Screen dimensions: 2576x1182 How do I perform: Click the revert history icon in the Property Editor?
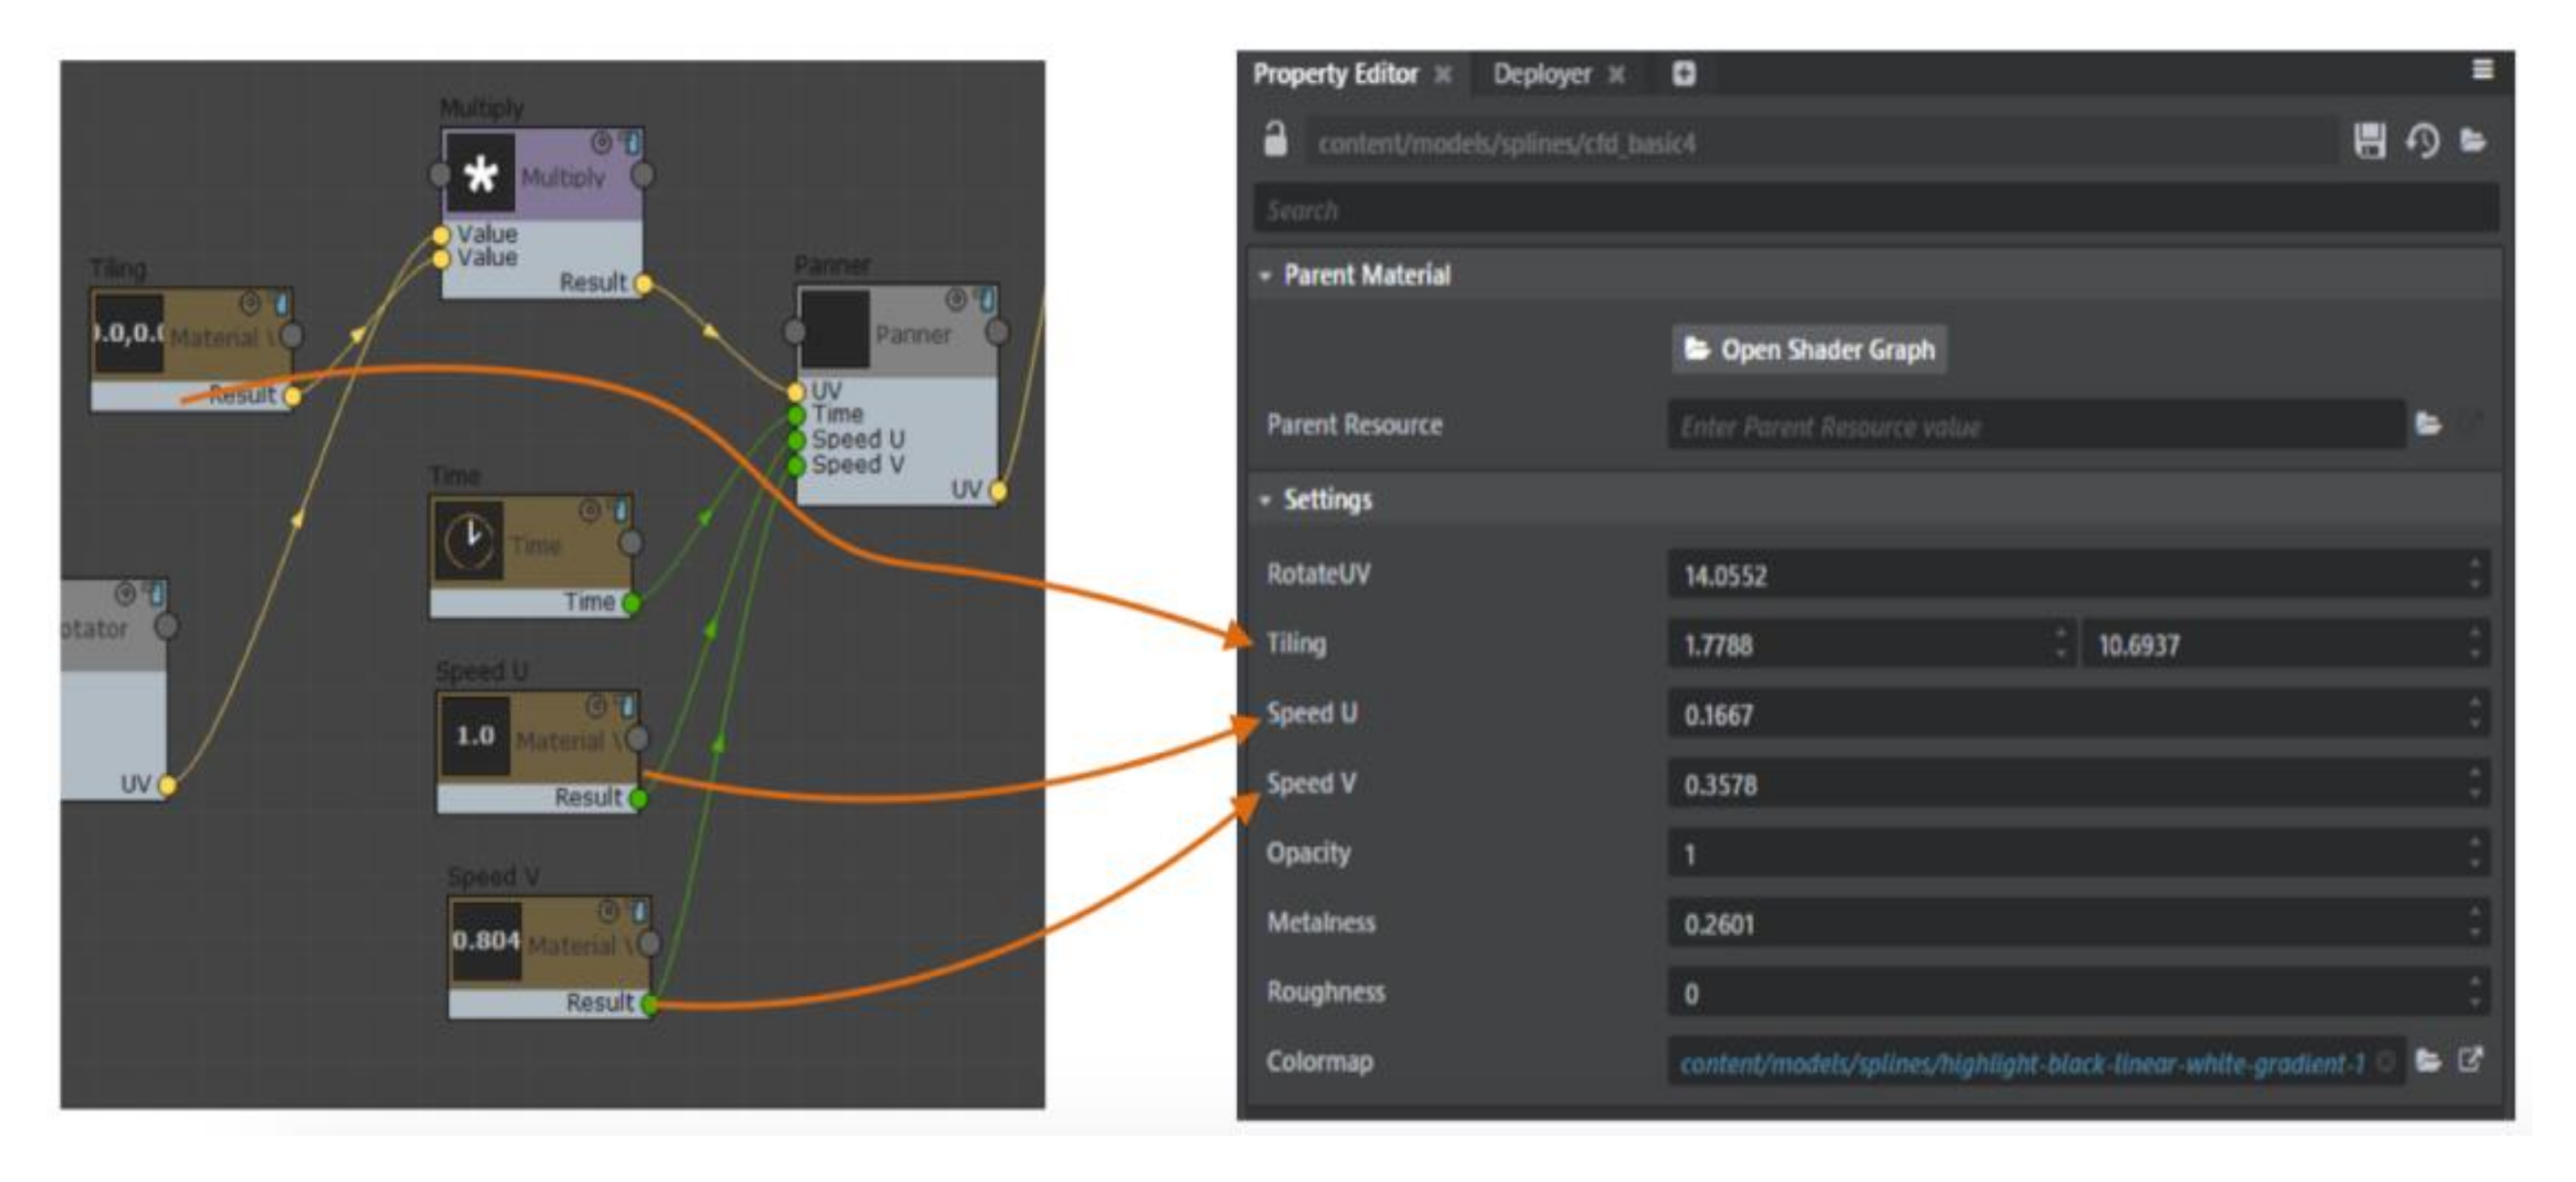2422,141
